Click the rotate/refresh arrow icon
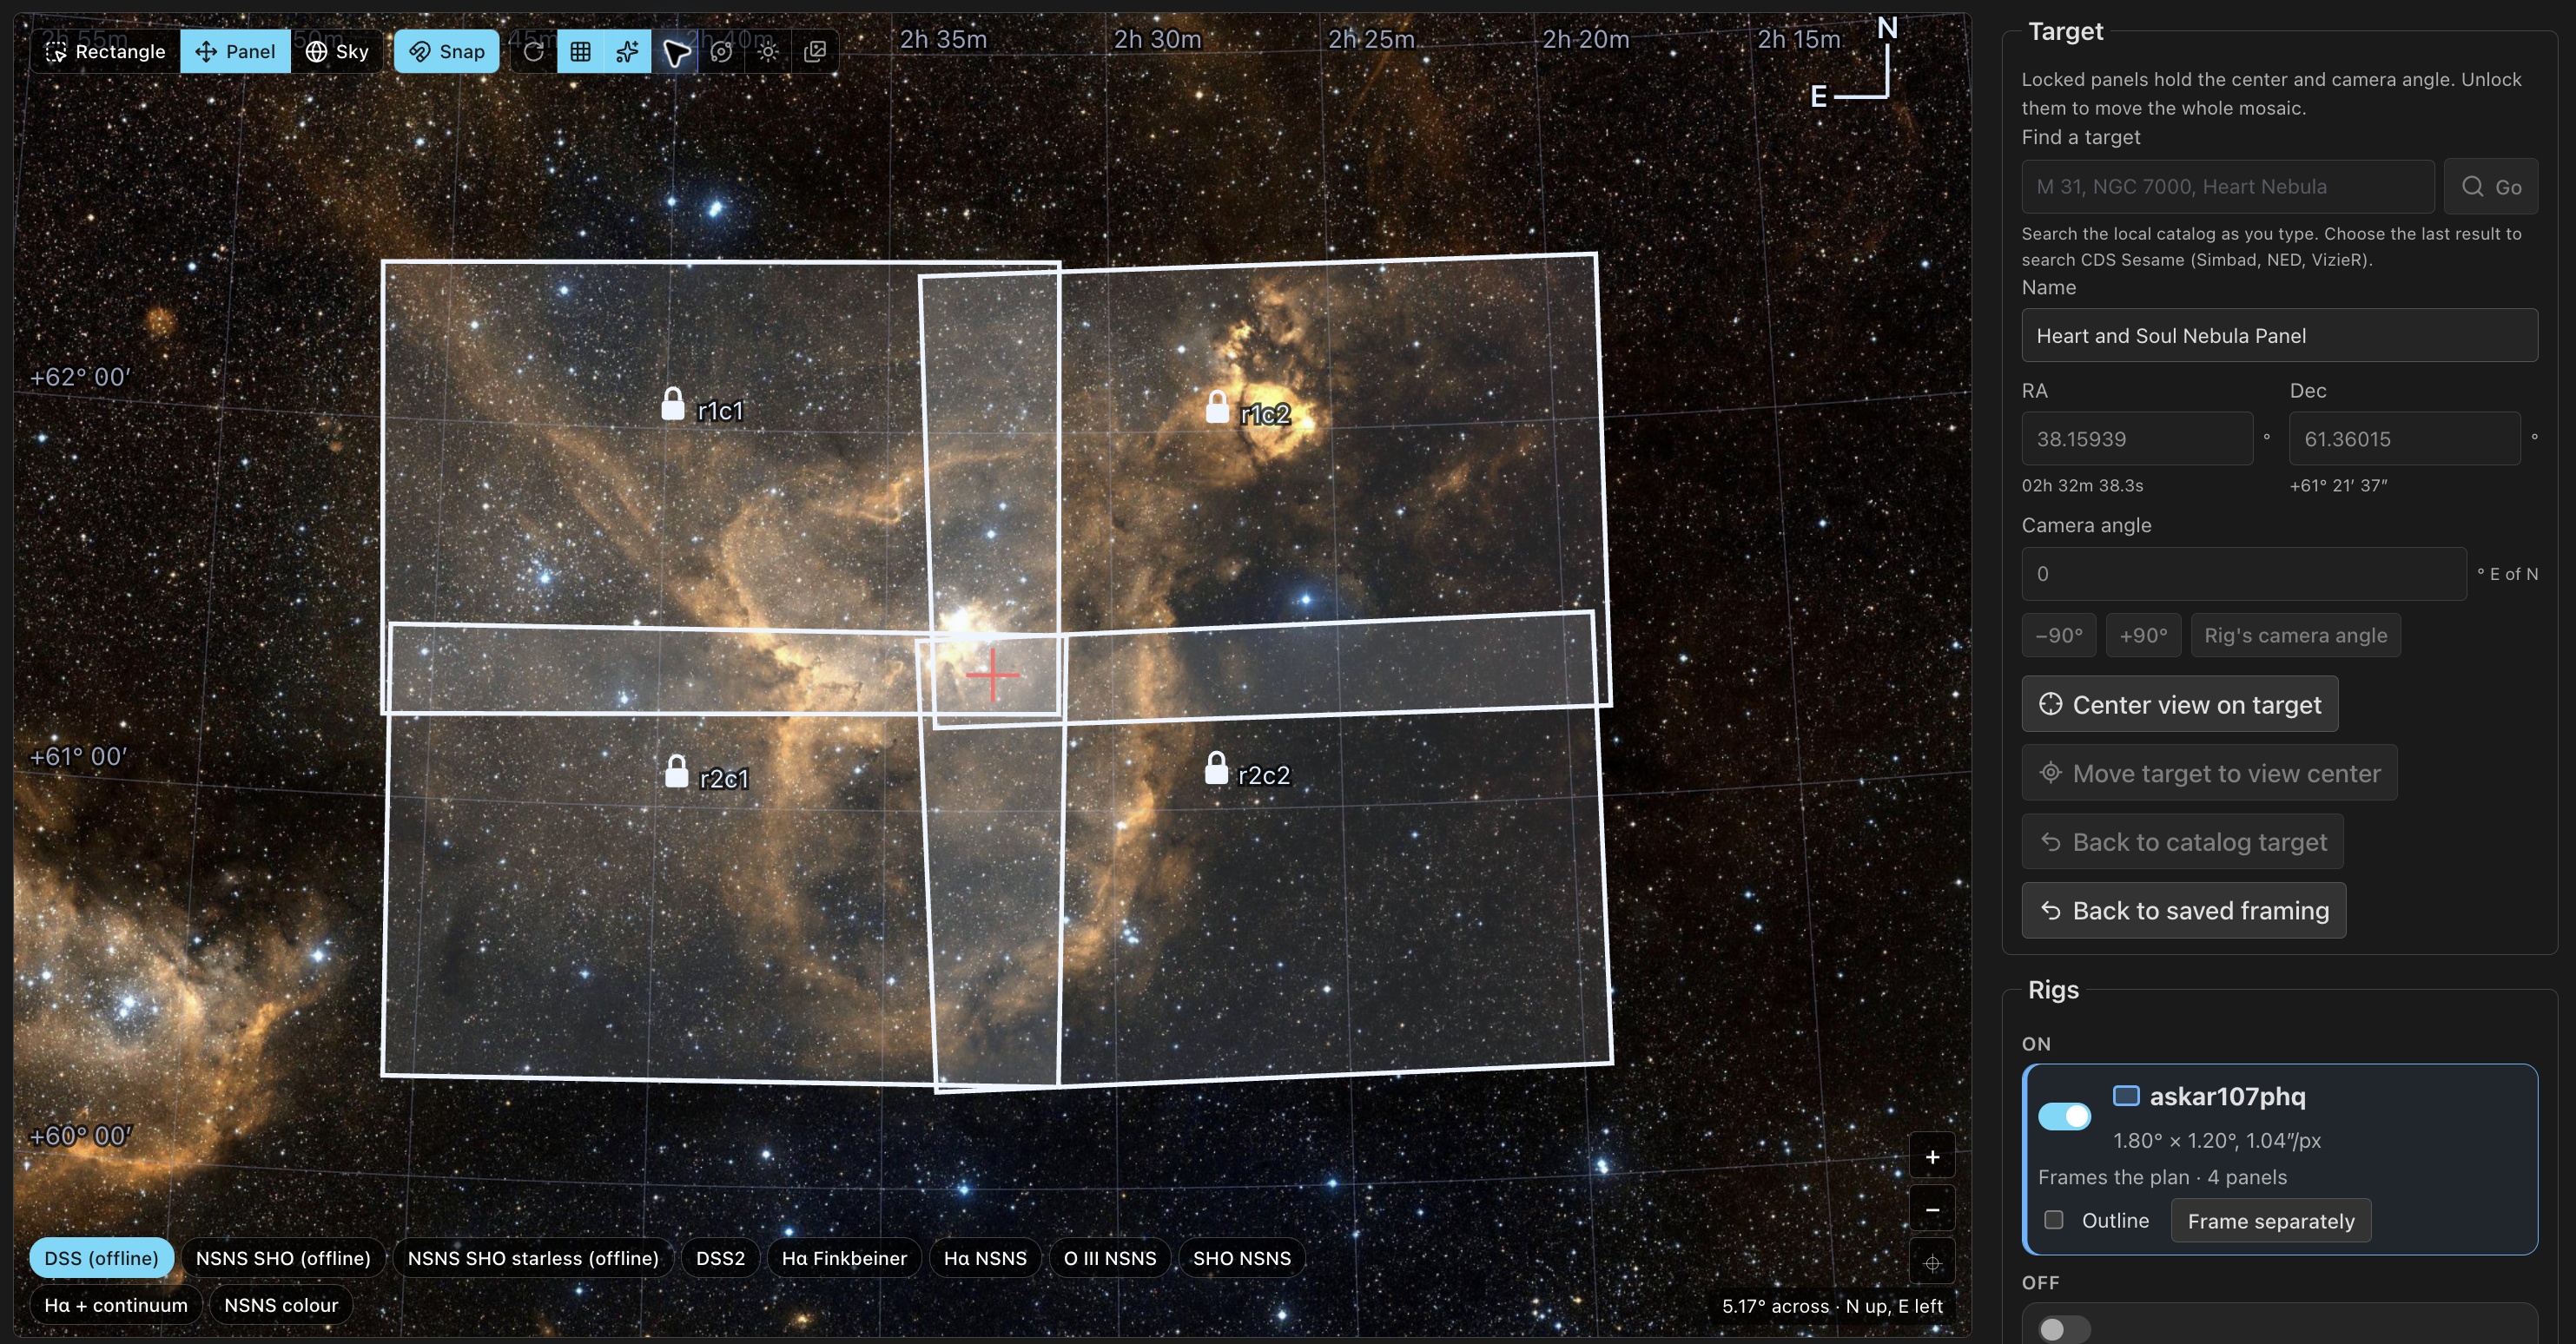Viewport: 2576px width, 1344px height. [534, 51]
